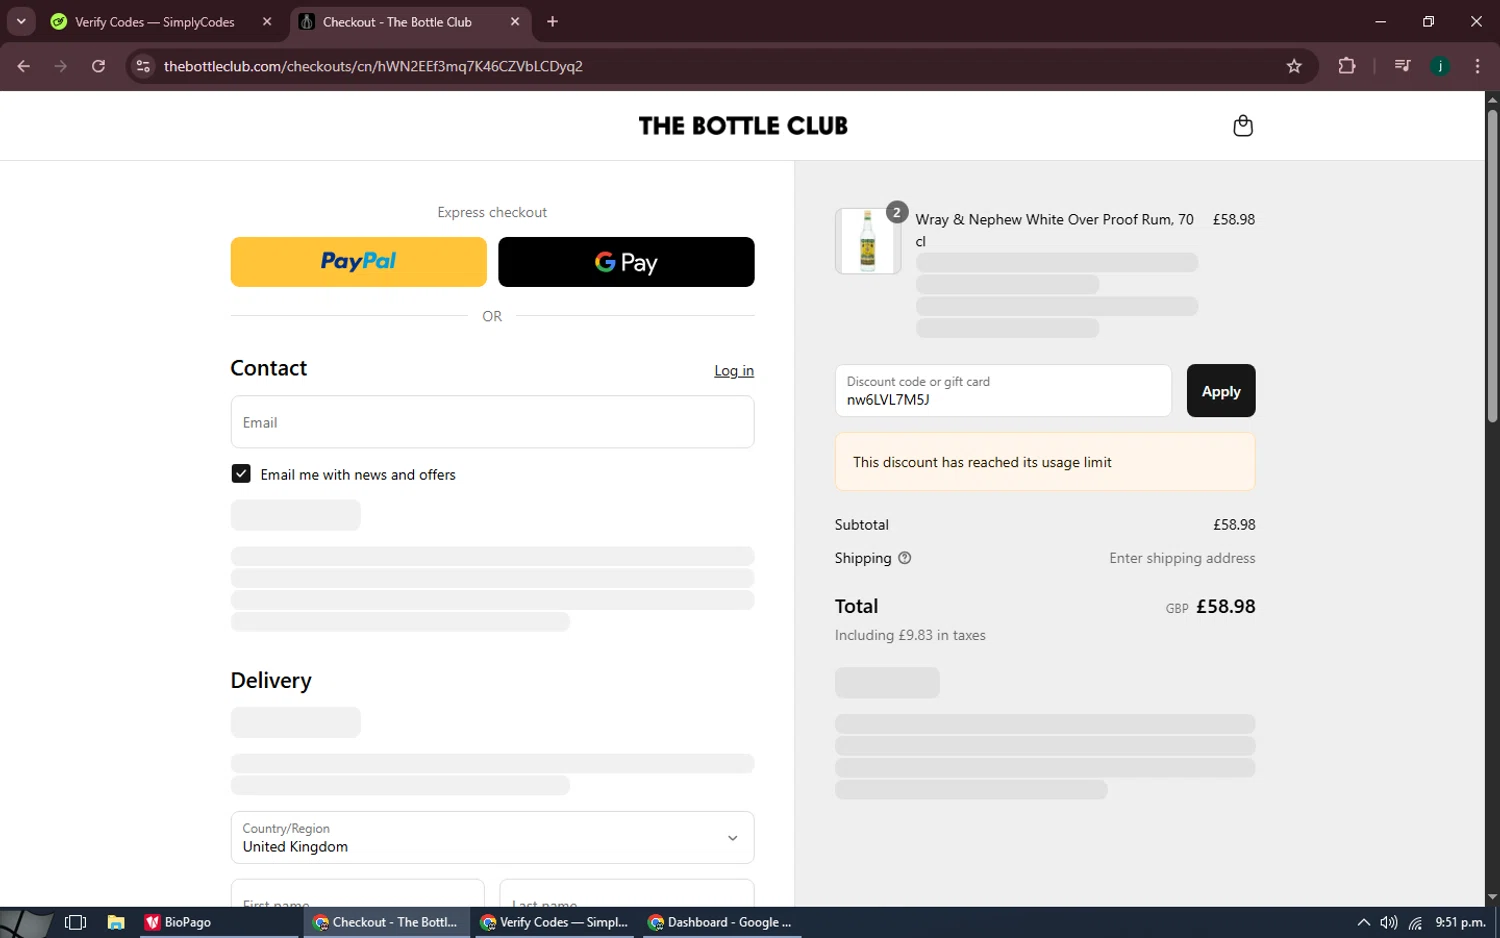Screen dimensions: 1500x938
Task: Open the Chrome profile avatar
Action: point(1440,66)
